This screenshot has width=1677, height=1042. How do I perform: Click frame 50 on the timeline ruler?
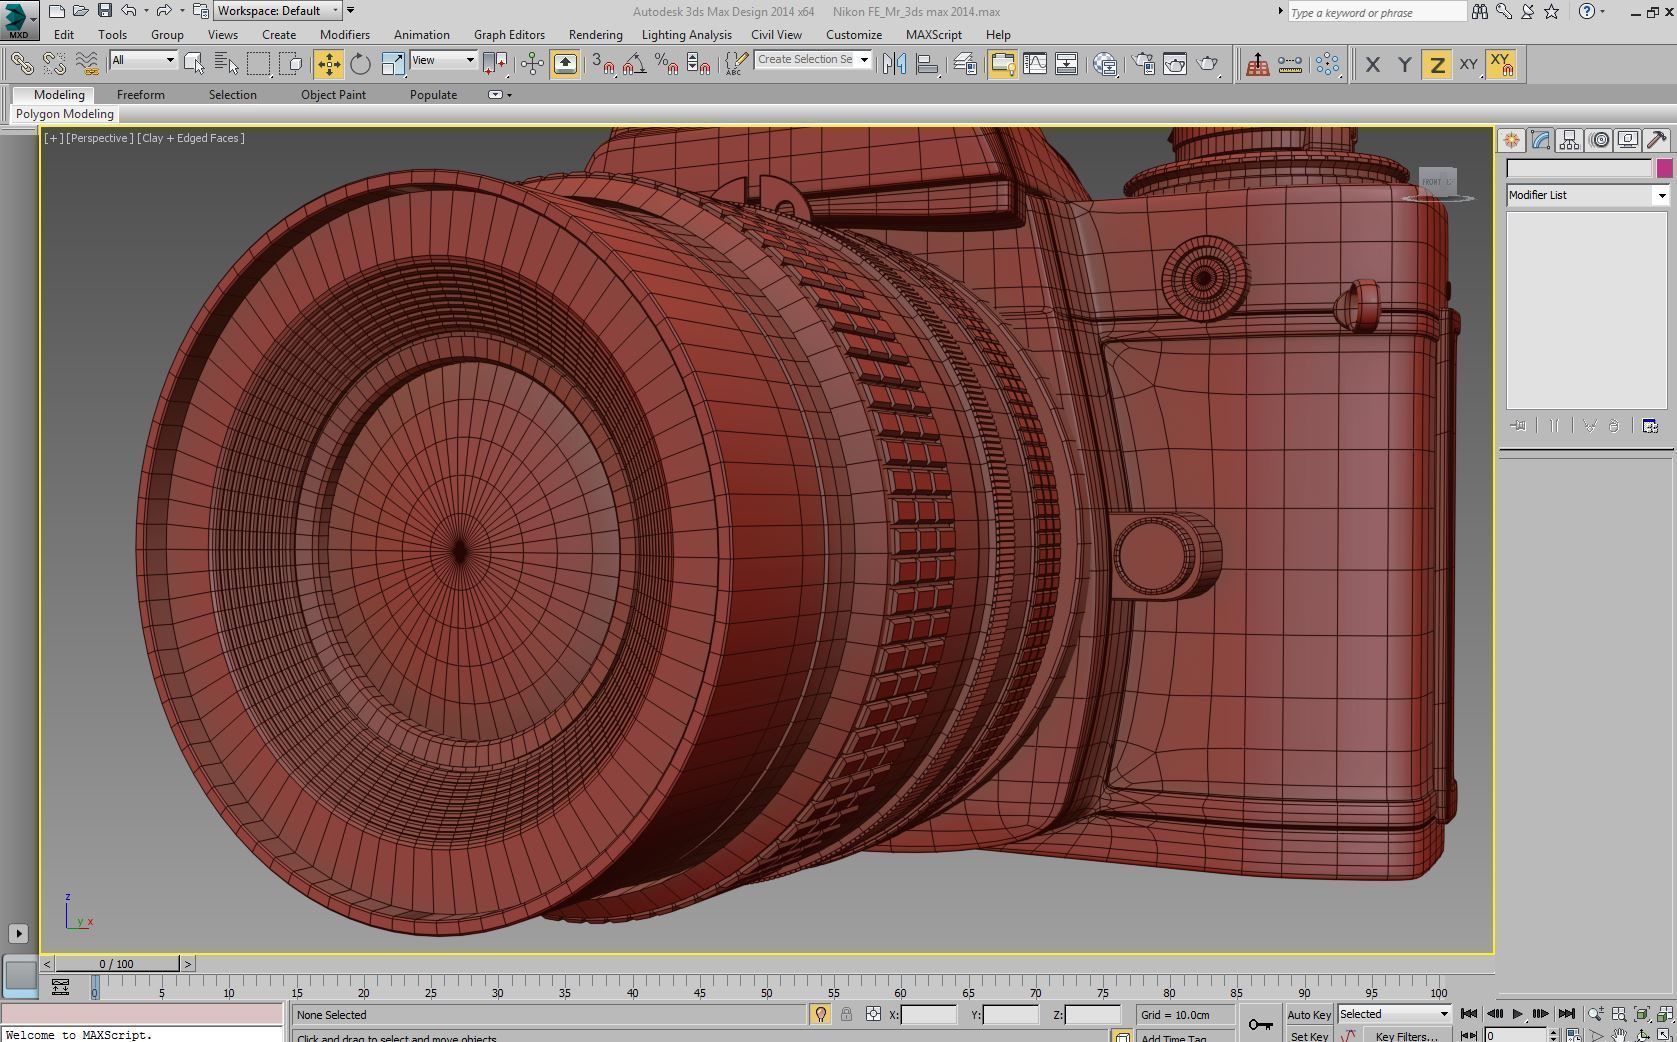pos(766,987)
